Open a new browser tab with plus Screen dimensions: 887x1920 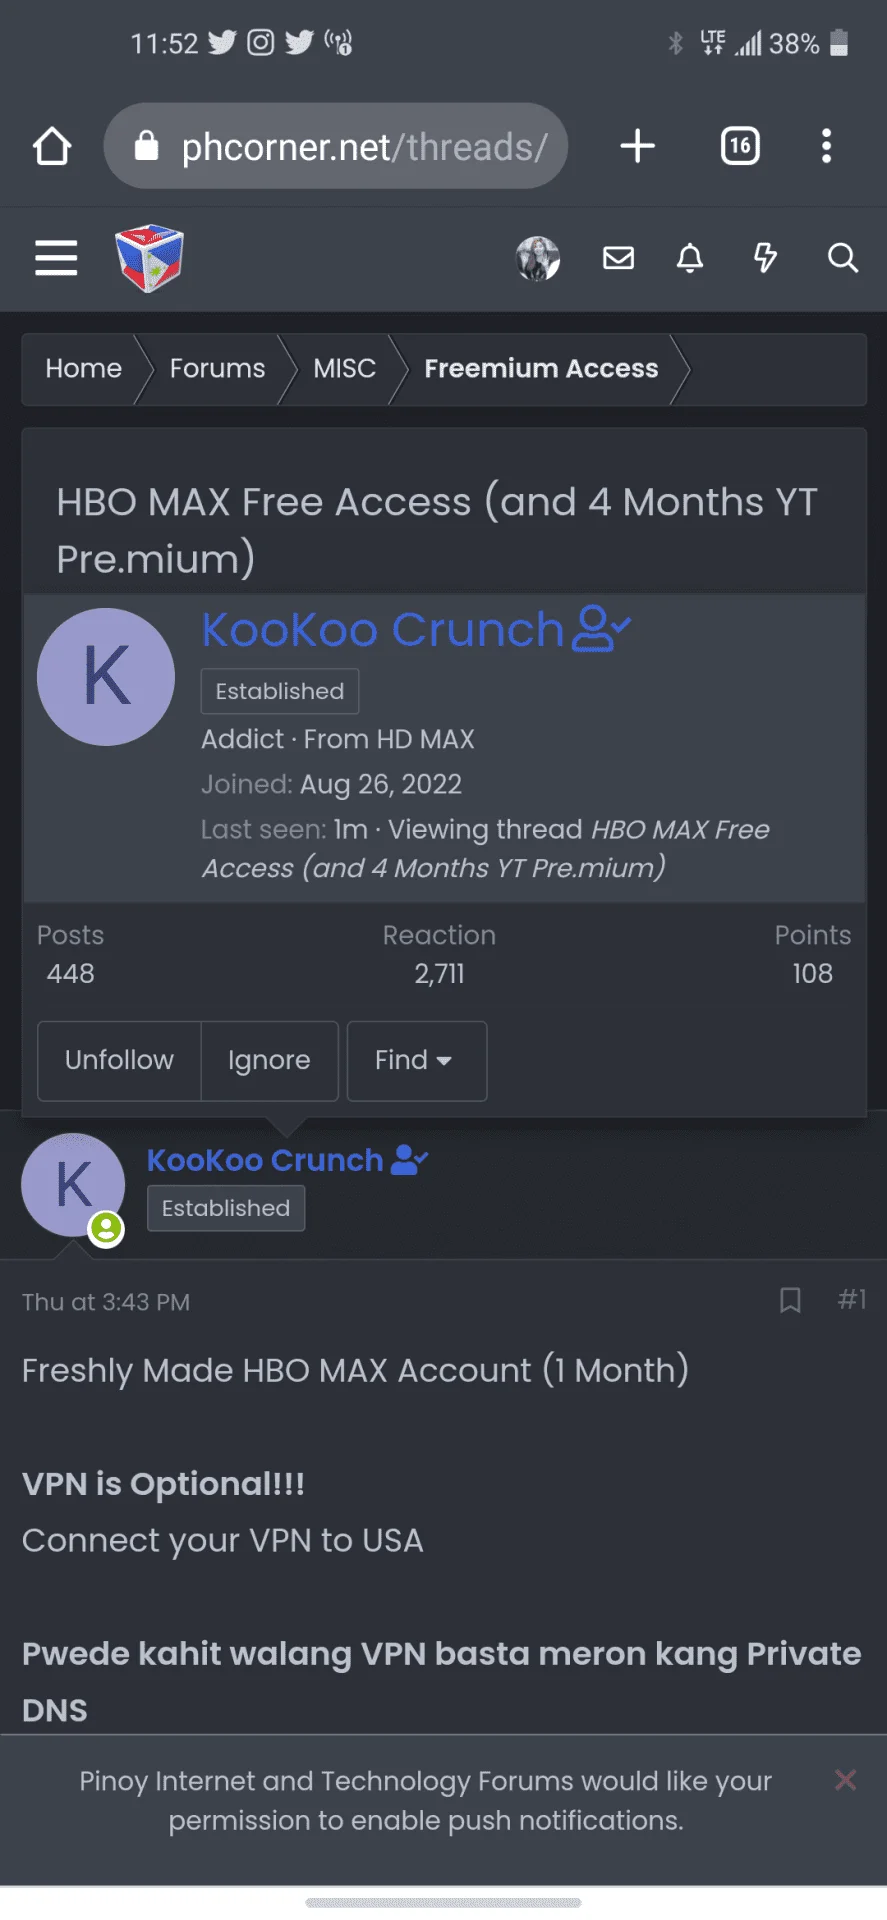coord(637,146)
